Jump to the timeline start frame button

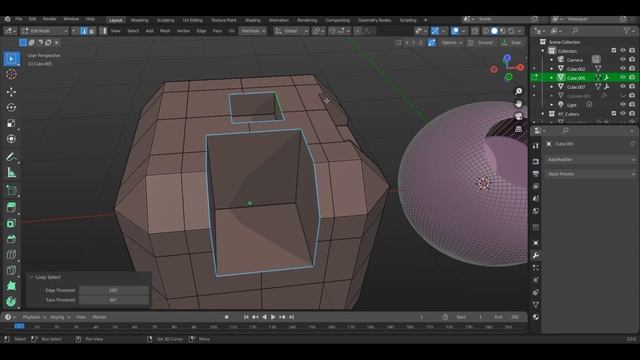246,317
